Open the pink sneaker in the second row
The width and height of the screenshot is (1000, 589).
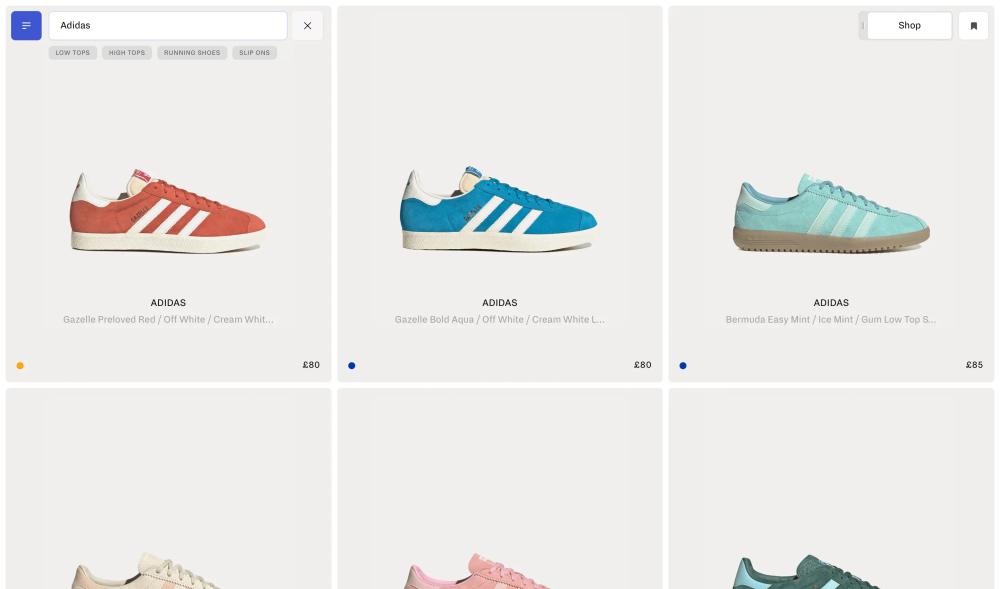485,571
